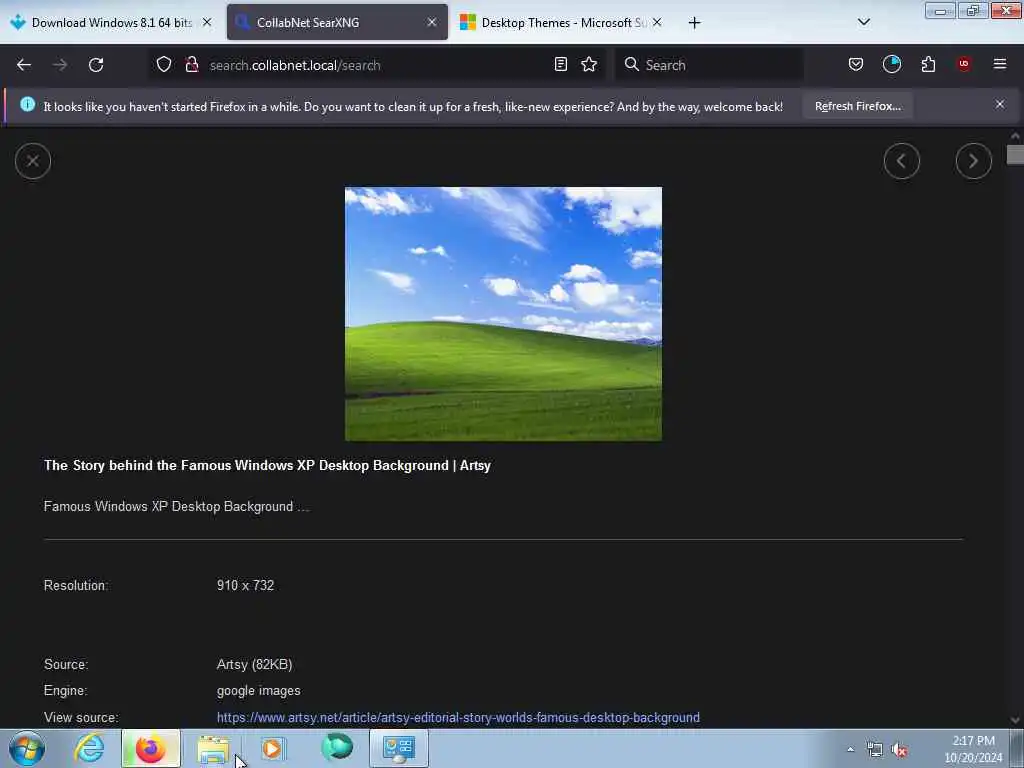Show the next image result
The height and width of the screenshot is (768, 1024).
click(x=974, y=161)
